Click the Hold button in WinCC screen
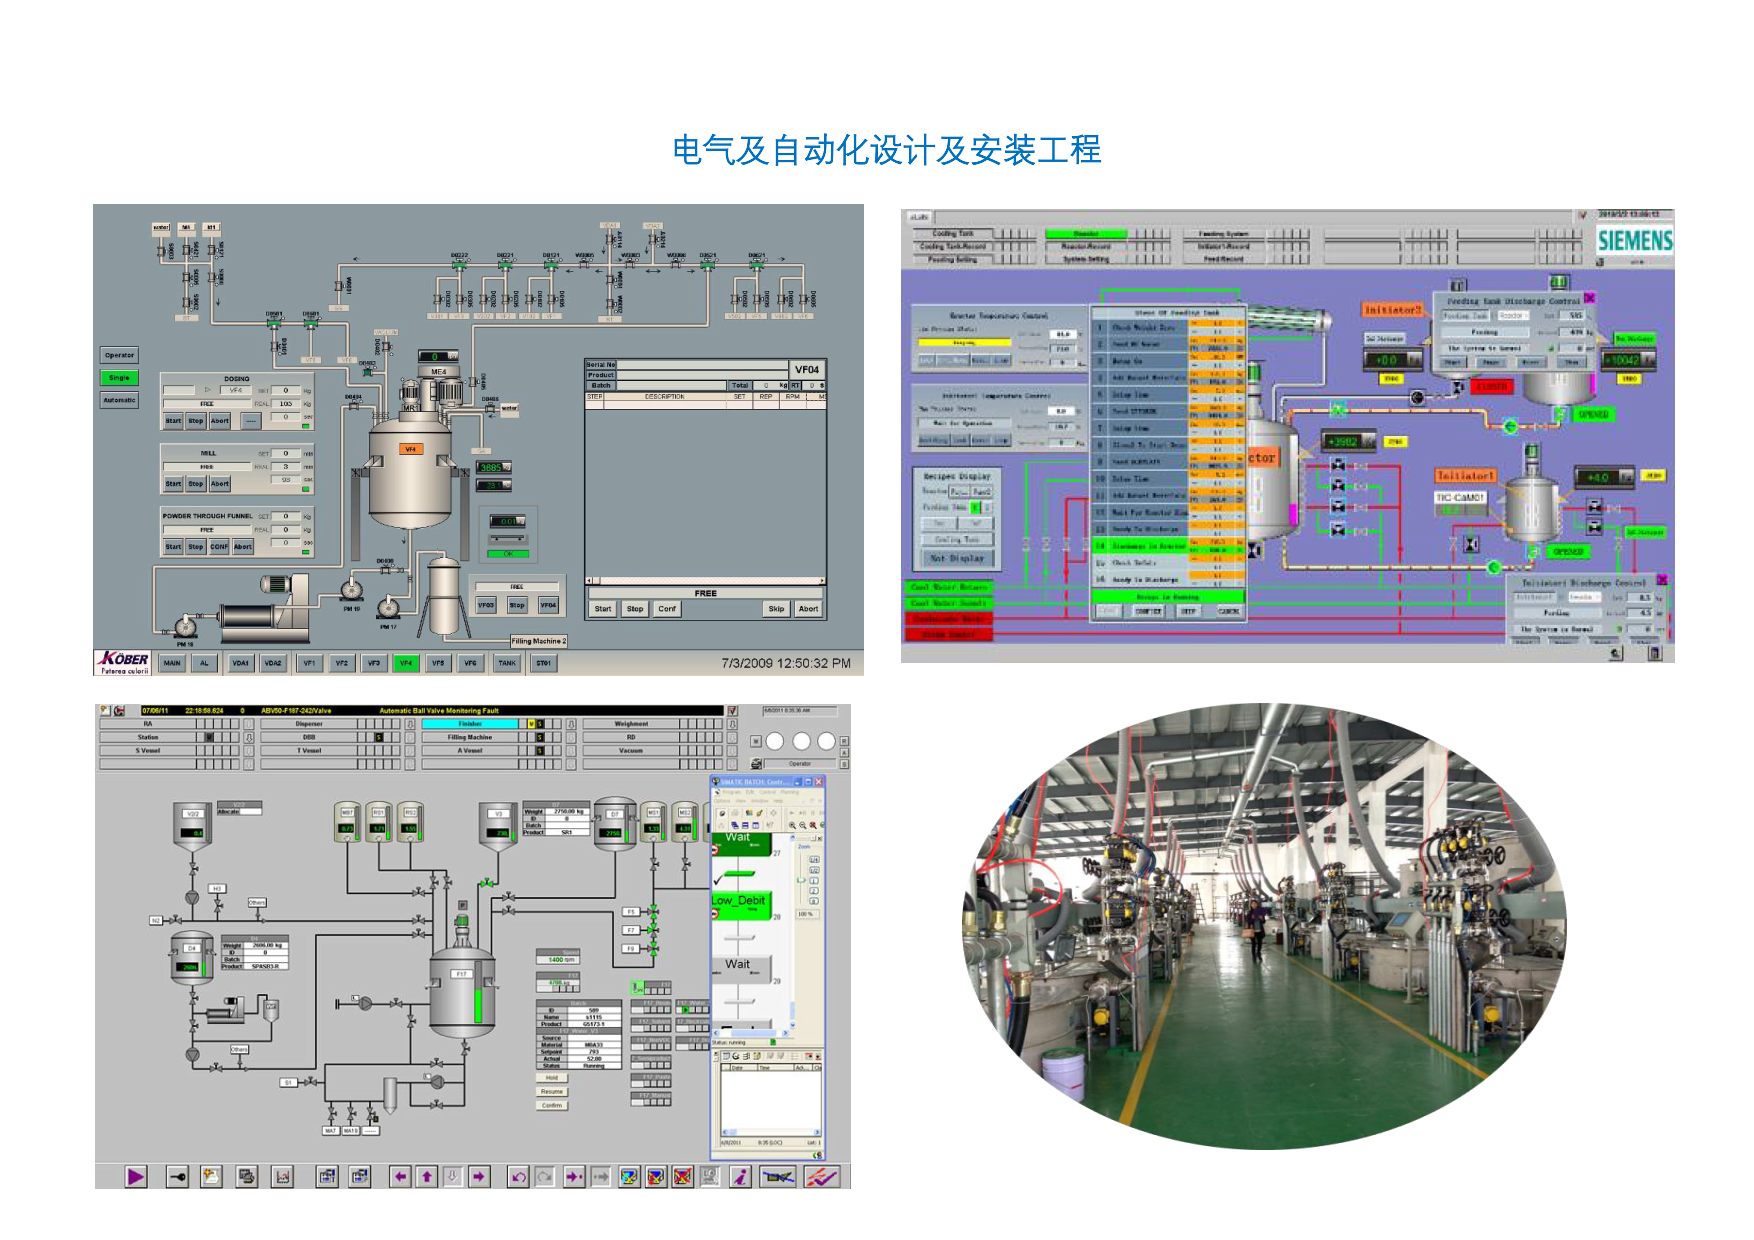1754x1240 pixels. pyautogui.click(x=552, y=1078)
